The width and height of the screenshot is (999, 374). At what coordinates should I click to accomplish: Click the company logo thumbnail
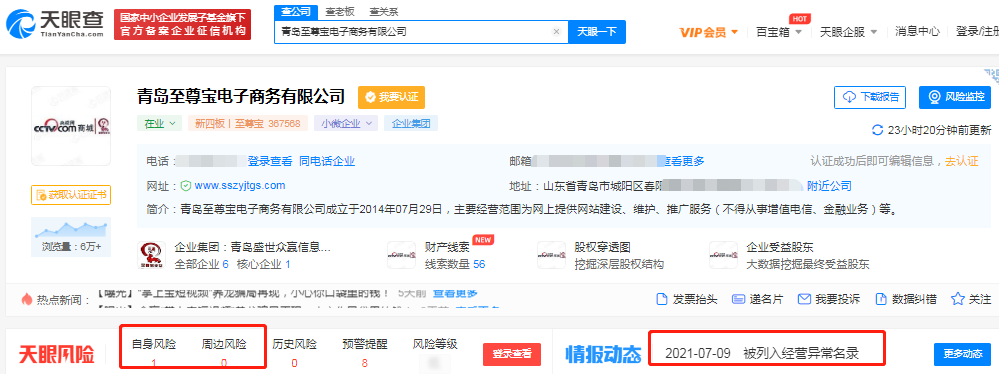pos(71,126)
